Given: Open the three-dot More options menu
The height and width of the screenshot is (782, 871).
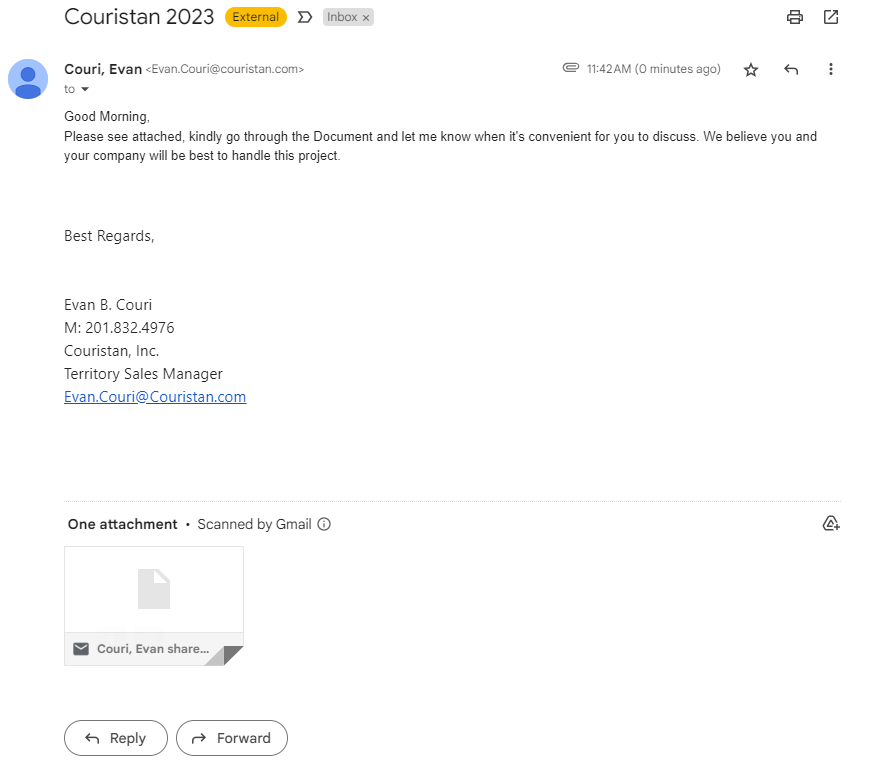Looking at the screenshot, I should 830,69.
